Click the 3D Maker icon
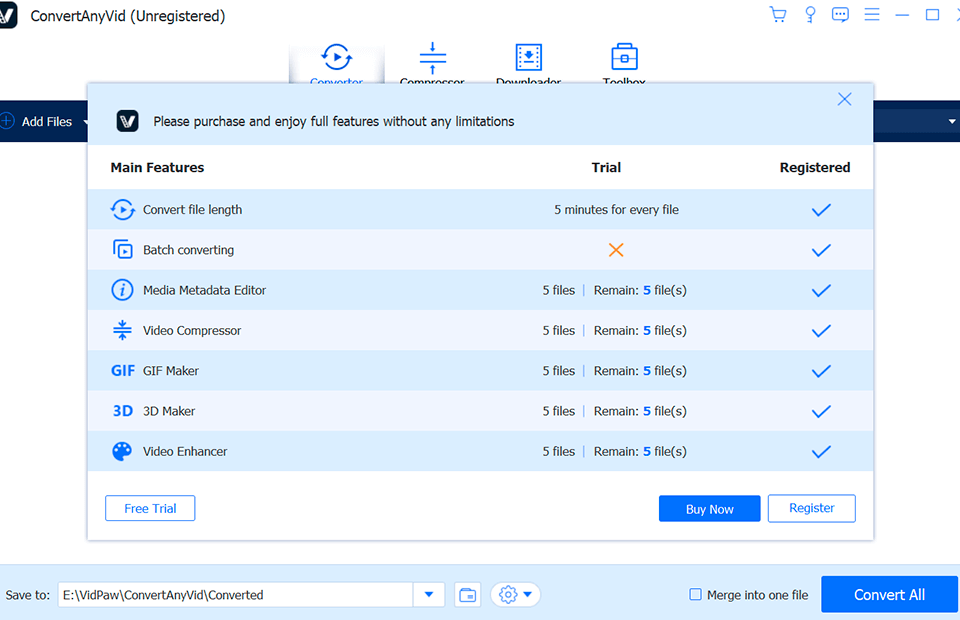The width and height of the screenshot is (960, 620). 122,410
